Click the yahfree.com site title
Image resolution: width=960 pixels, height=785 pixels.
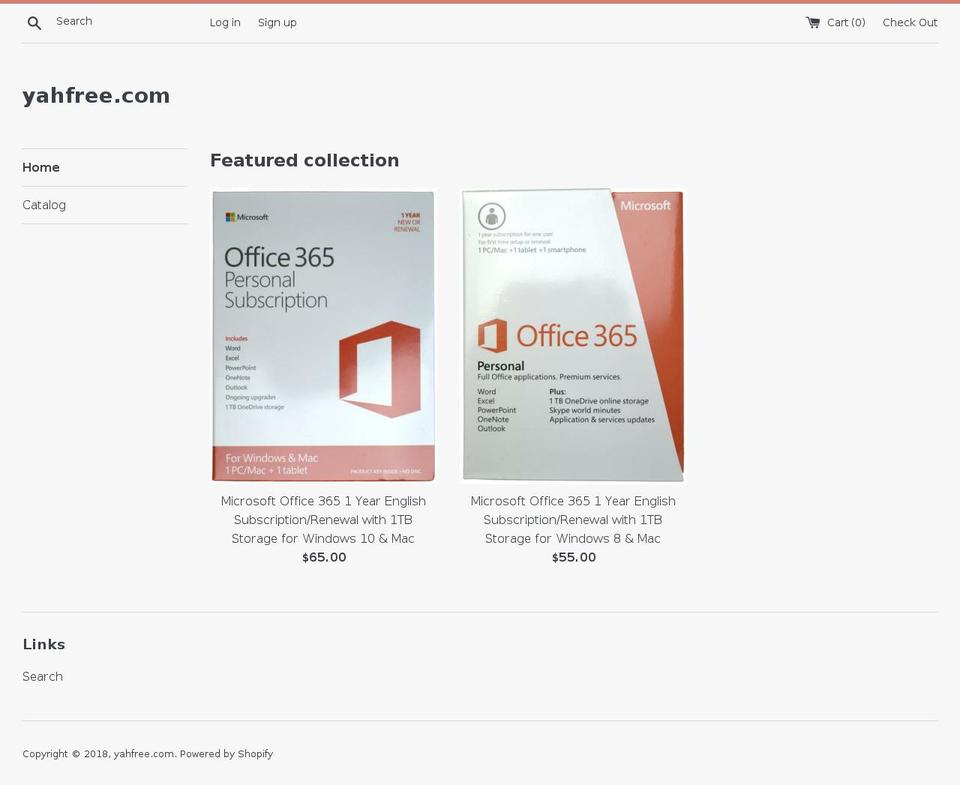click(x=96, y=96)
